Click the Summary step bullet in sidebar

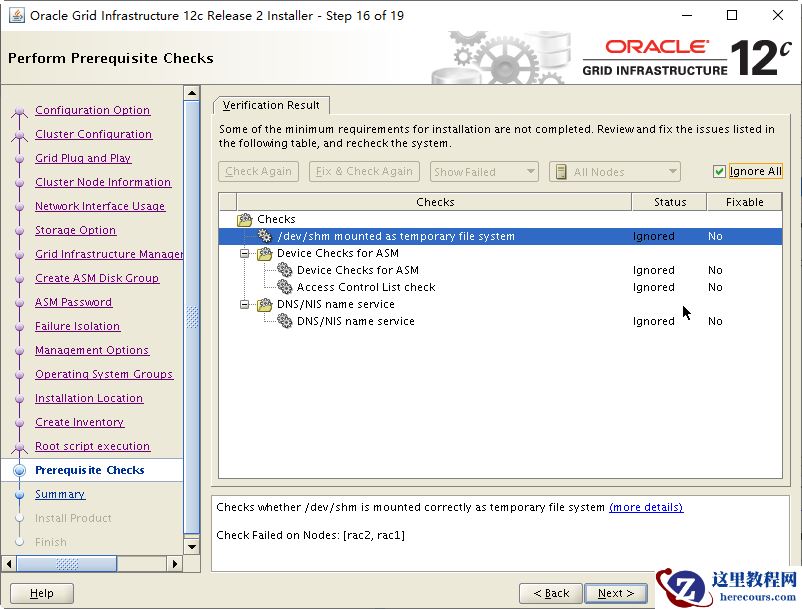(x=19, y=494)
